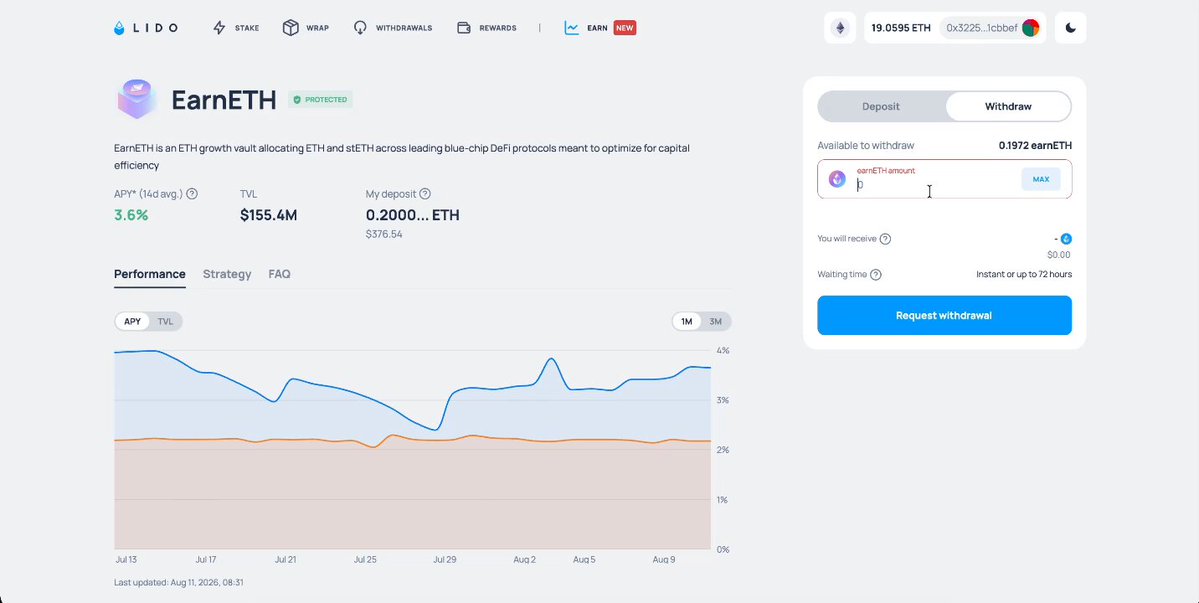Click earnETH token icon in input
This screenshot has width=1199, height=603.
pos(837,179)
